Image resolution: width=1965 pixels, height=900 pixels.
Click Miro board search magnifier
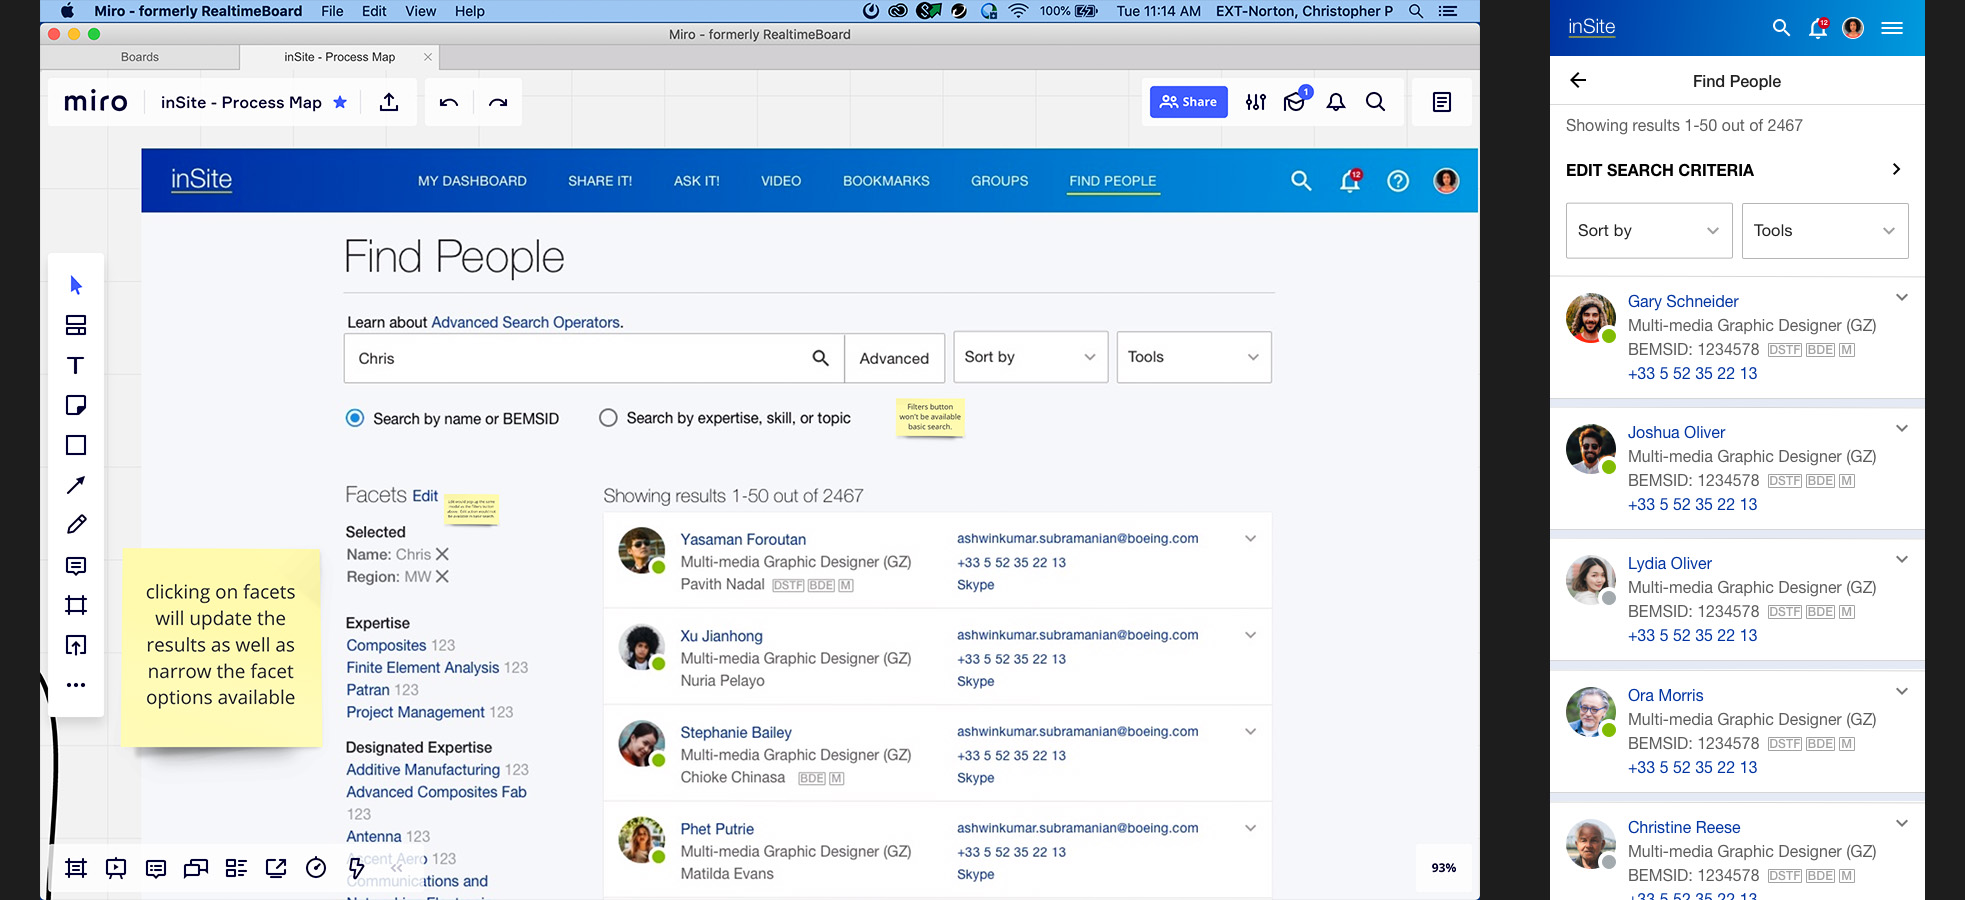1376,102
